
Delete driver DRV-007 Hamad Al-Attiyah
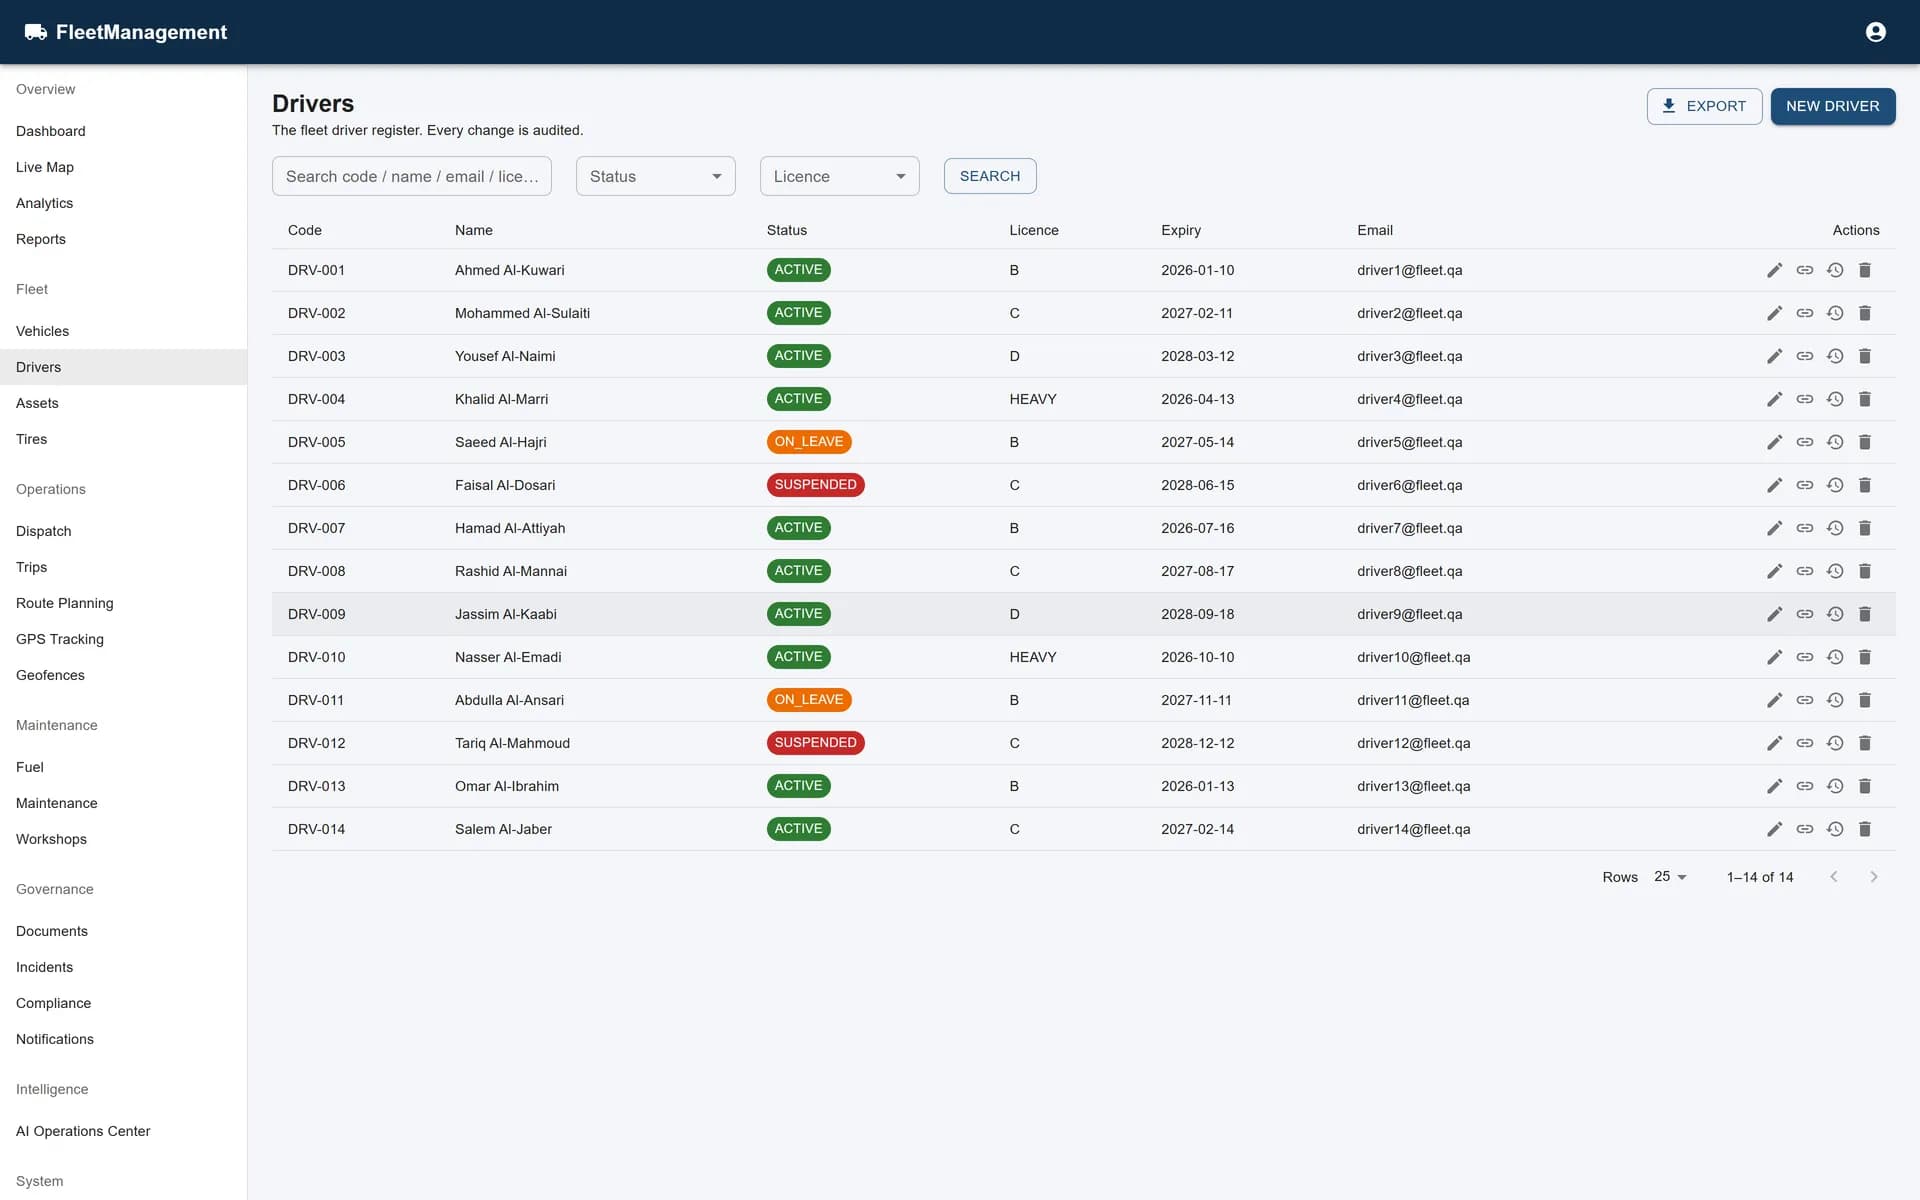[x=1865, y=528]
